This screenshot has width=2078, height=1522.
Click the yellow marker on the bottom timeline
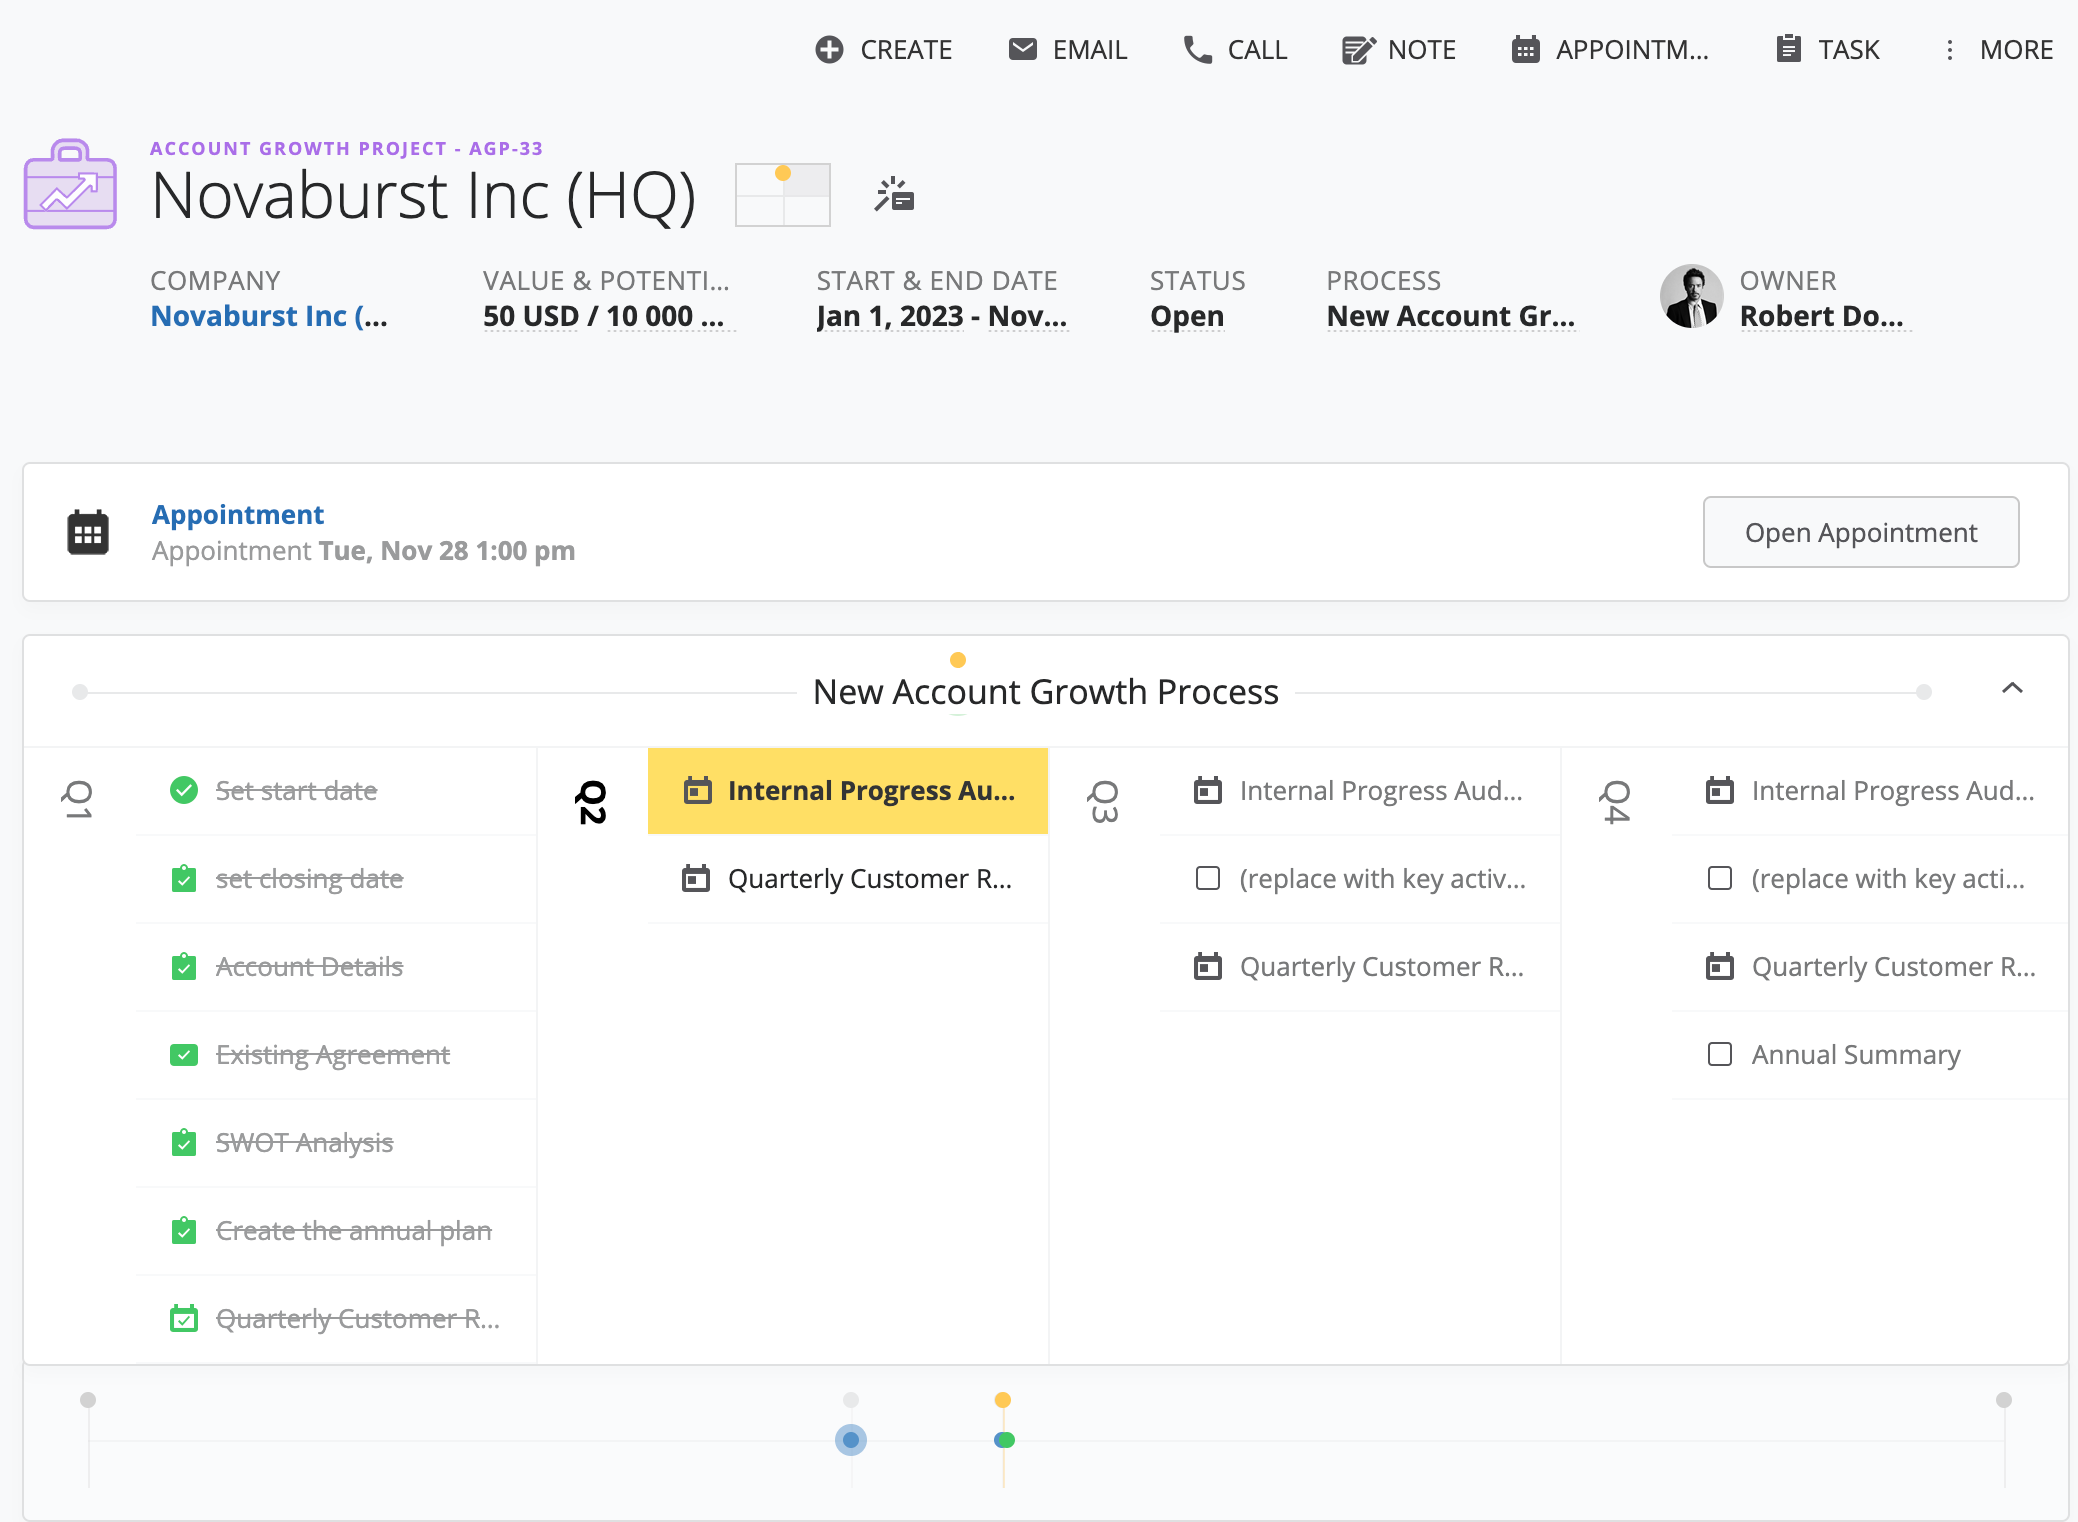tap(1003, 1400)
